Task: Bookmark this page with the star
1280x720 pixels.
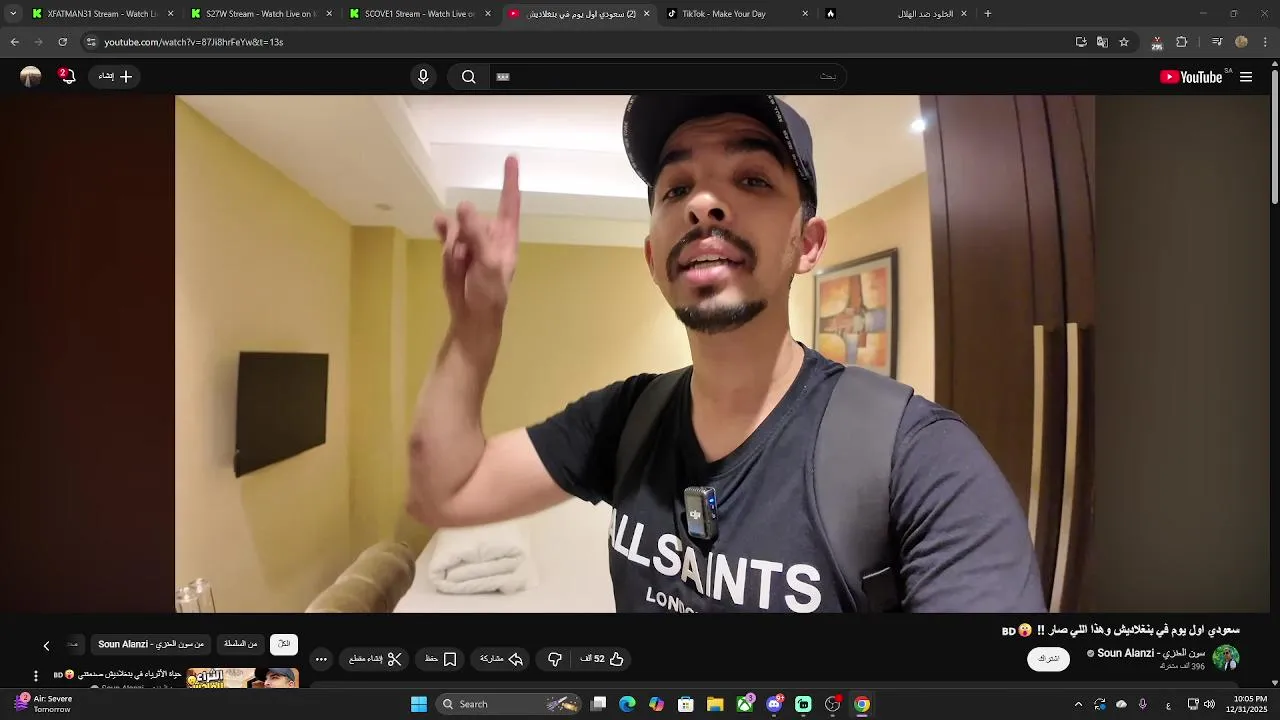Action: [1124, 42]
